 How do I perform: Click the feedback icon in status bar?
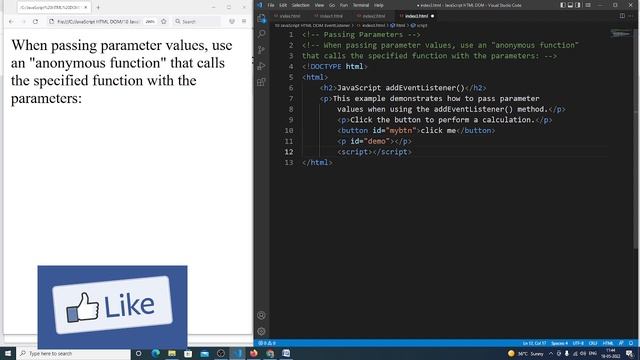coord(621,343)
